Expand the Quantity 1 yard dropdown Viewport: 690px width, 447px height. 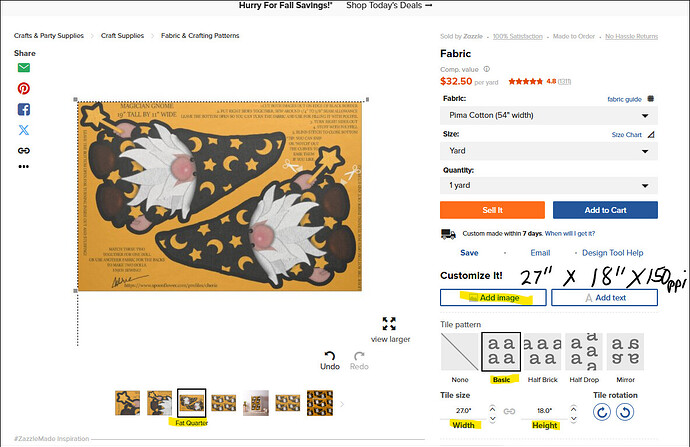[549, 185]
